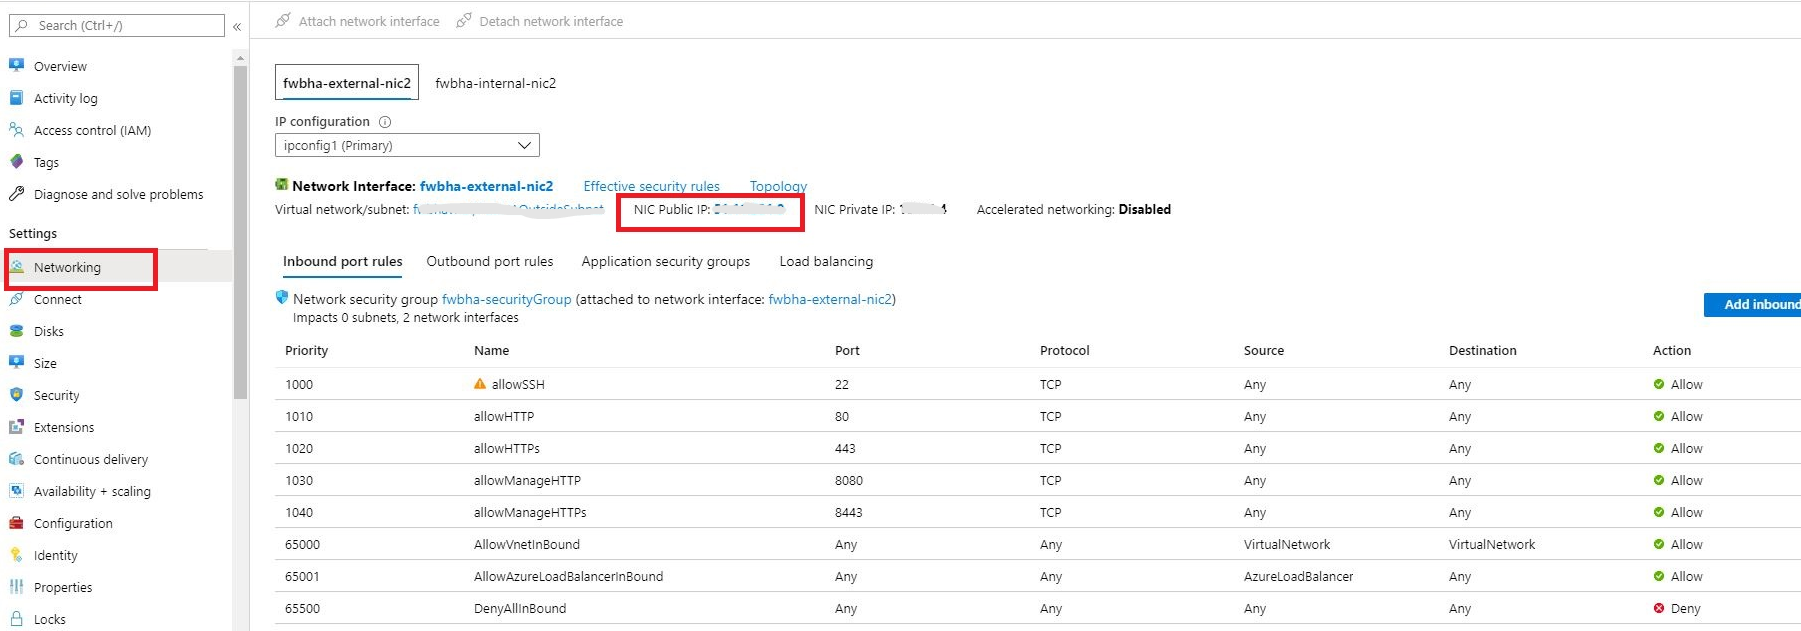This screenshot has height=631, width=1801.
Task: Click the allowSSH warning triangle icon
Action: [x=480, y=384]
